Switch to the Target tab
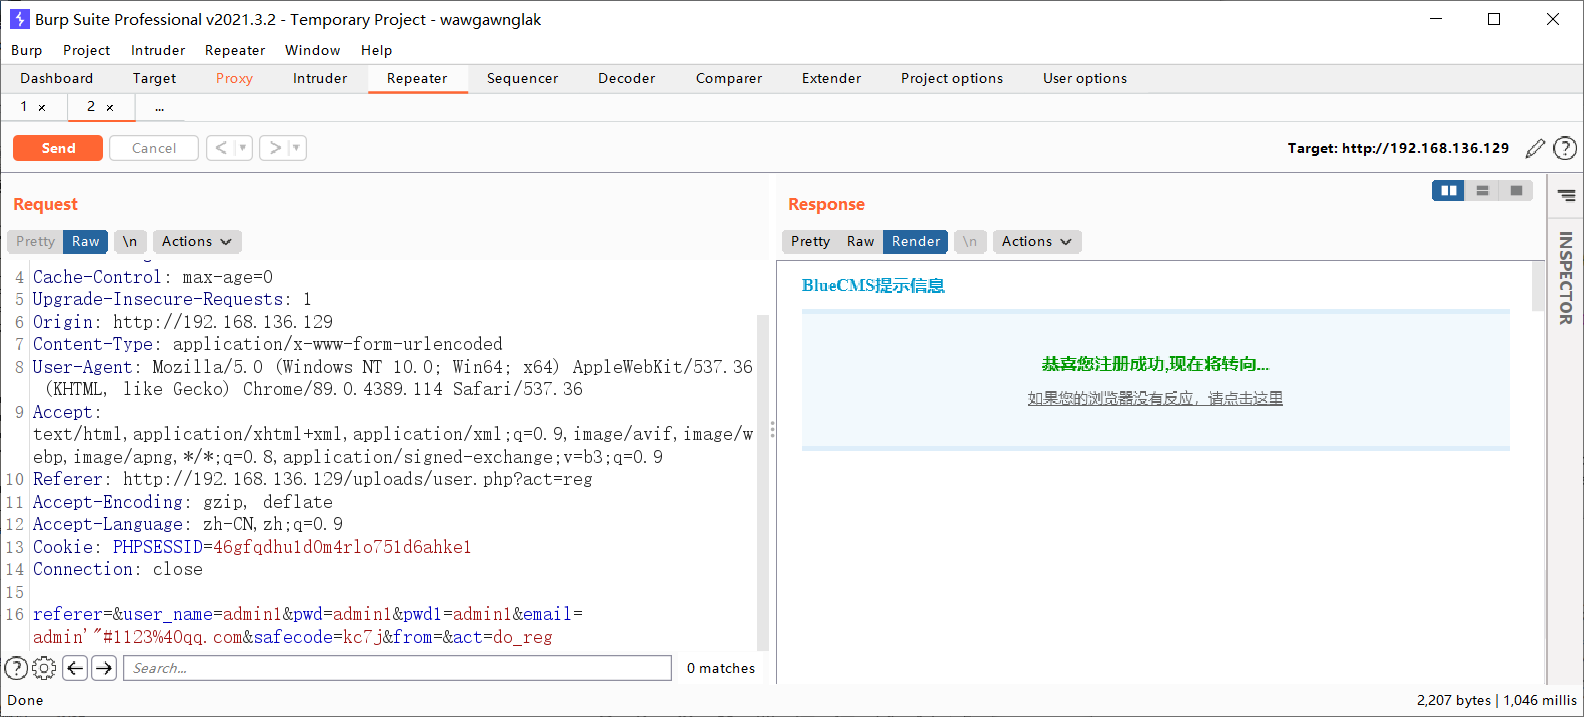Image resolution: width=1584 pixels, height=717 pixels. [x=154, y=78]
